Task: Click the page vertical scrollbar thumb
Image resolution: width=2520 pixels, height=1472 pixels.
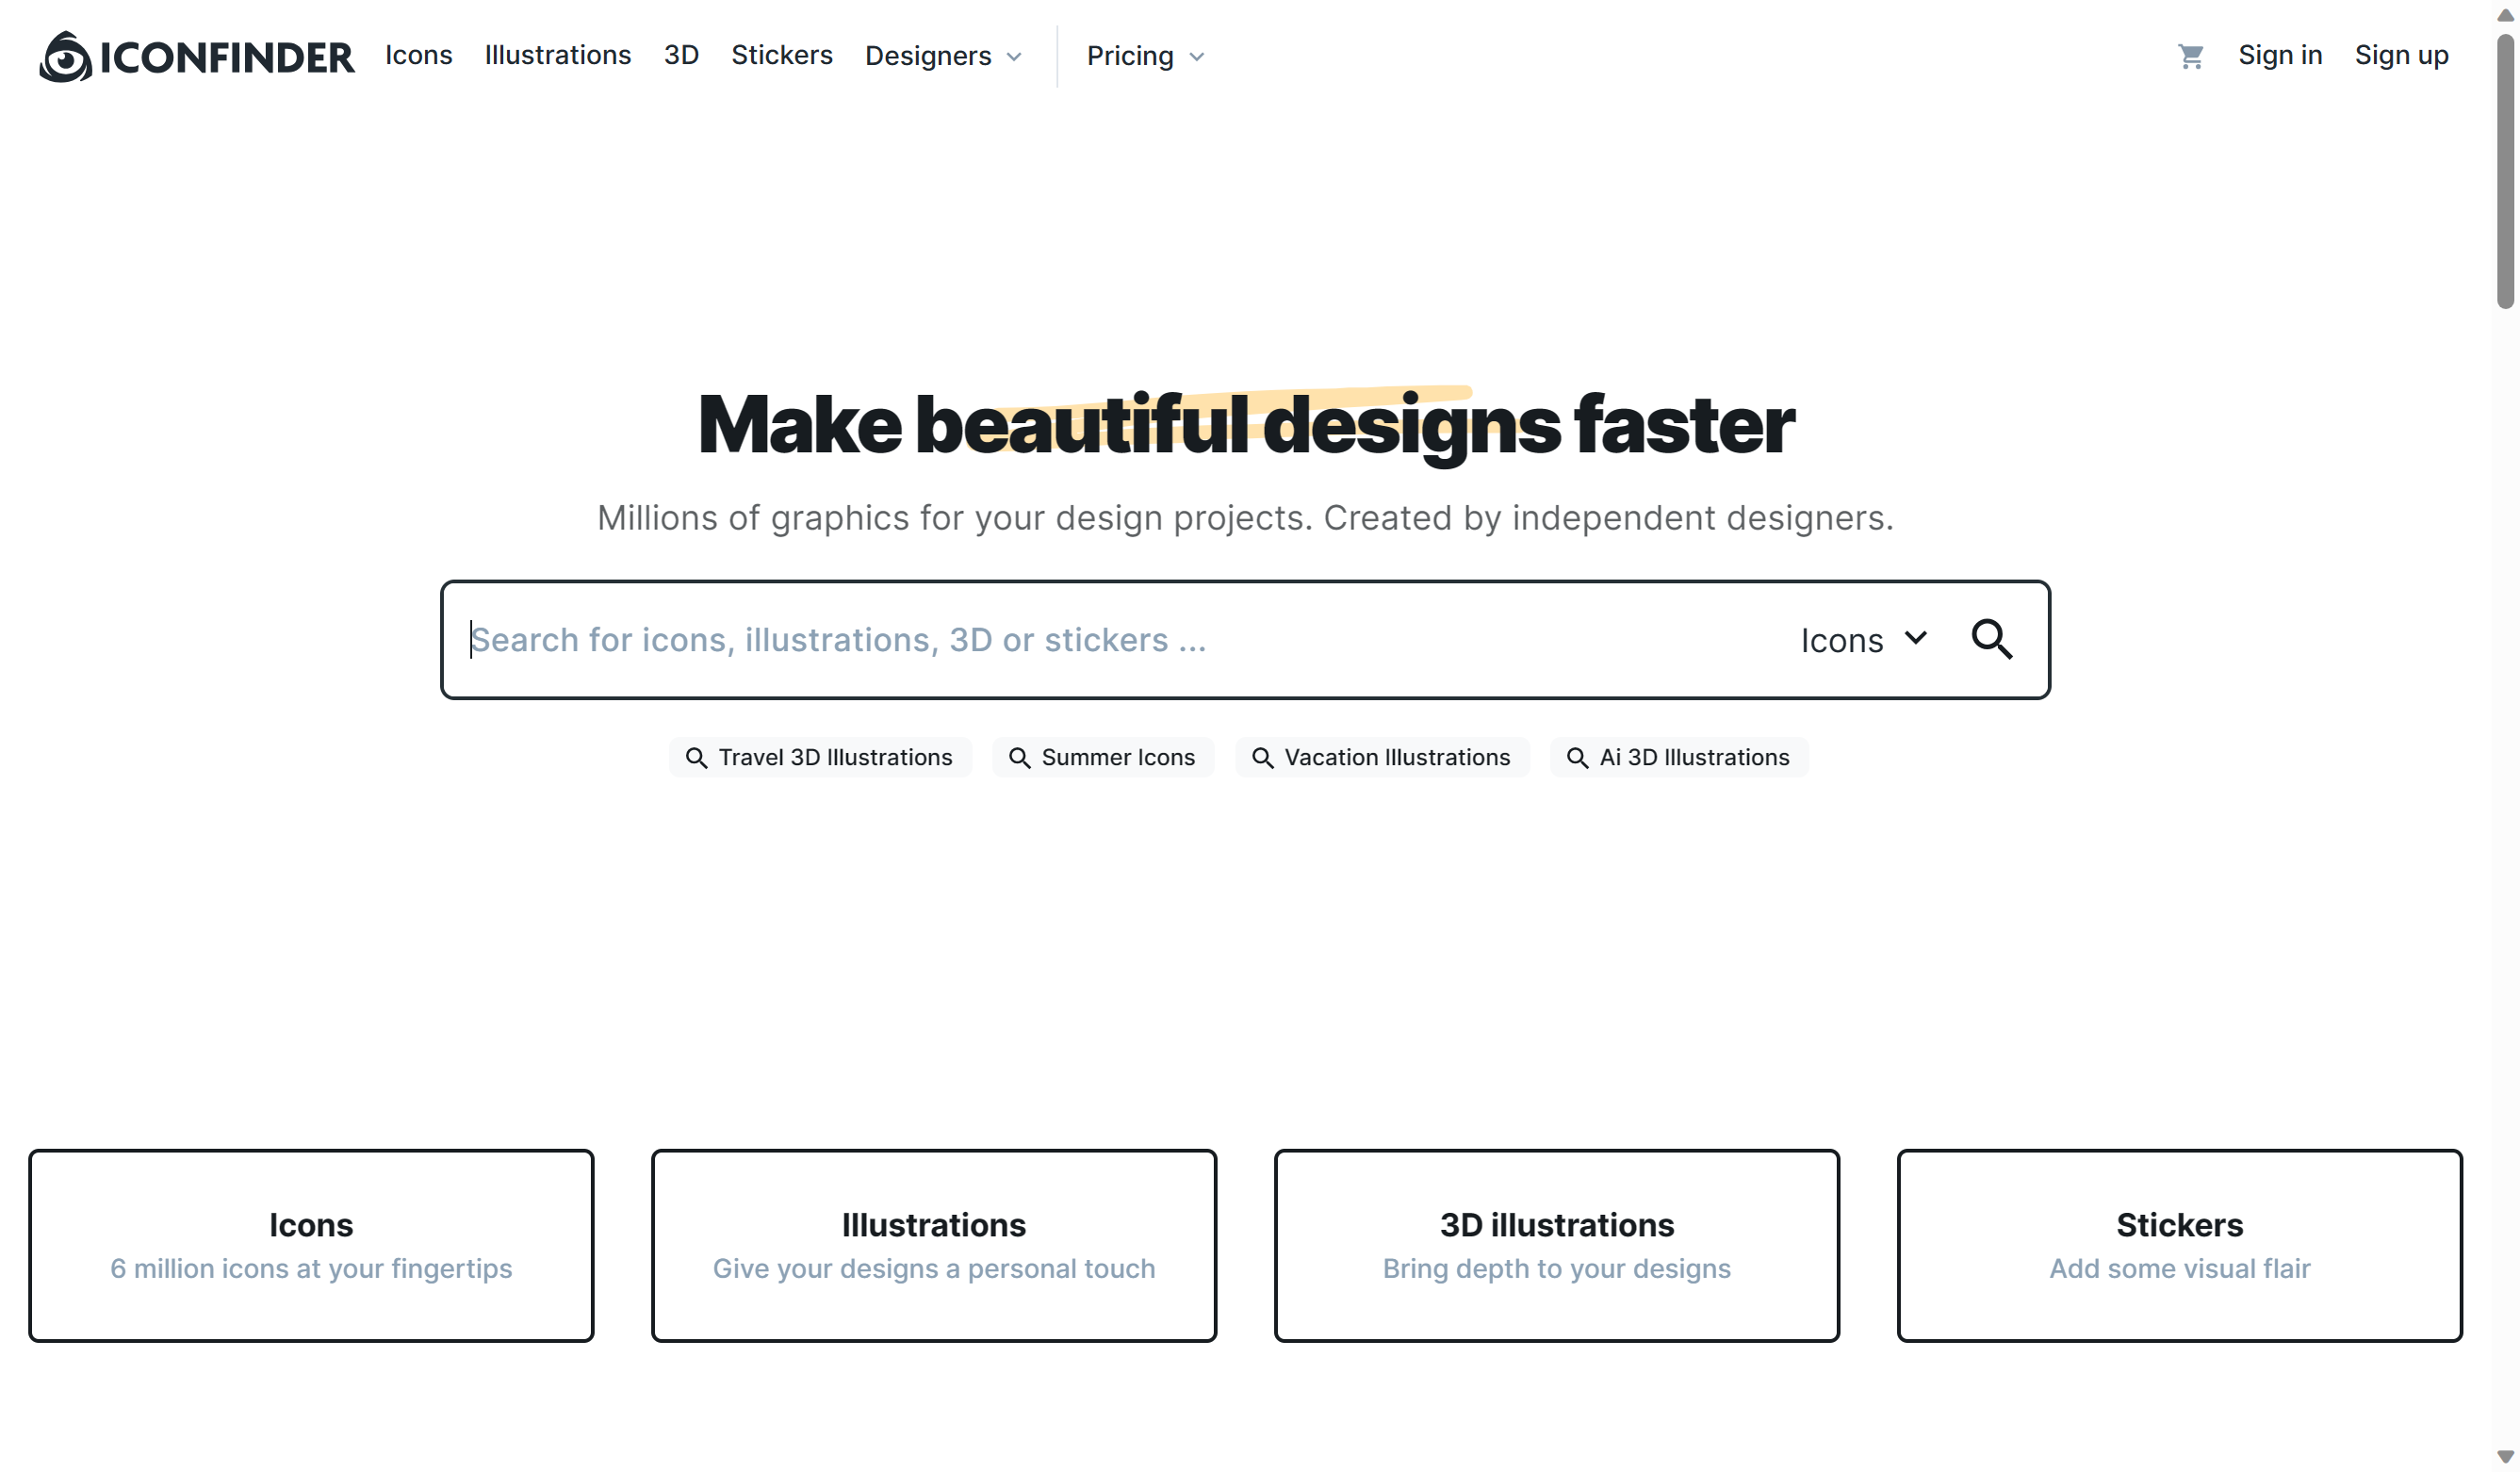Action: pos(2505,172)
